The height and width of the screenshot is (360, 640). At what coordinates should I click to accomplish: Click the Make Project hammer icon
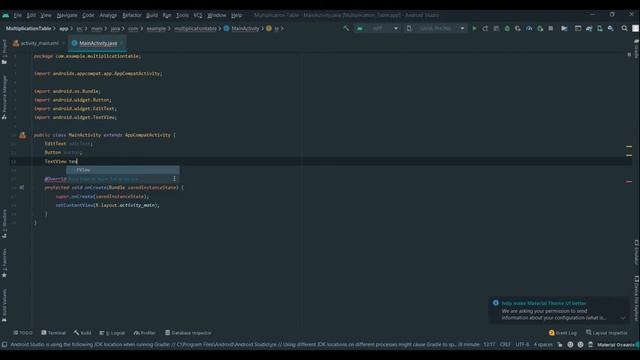(x=346, y=29)
